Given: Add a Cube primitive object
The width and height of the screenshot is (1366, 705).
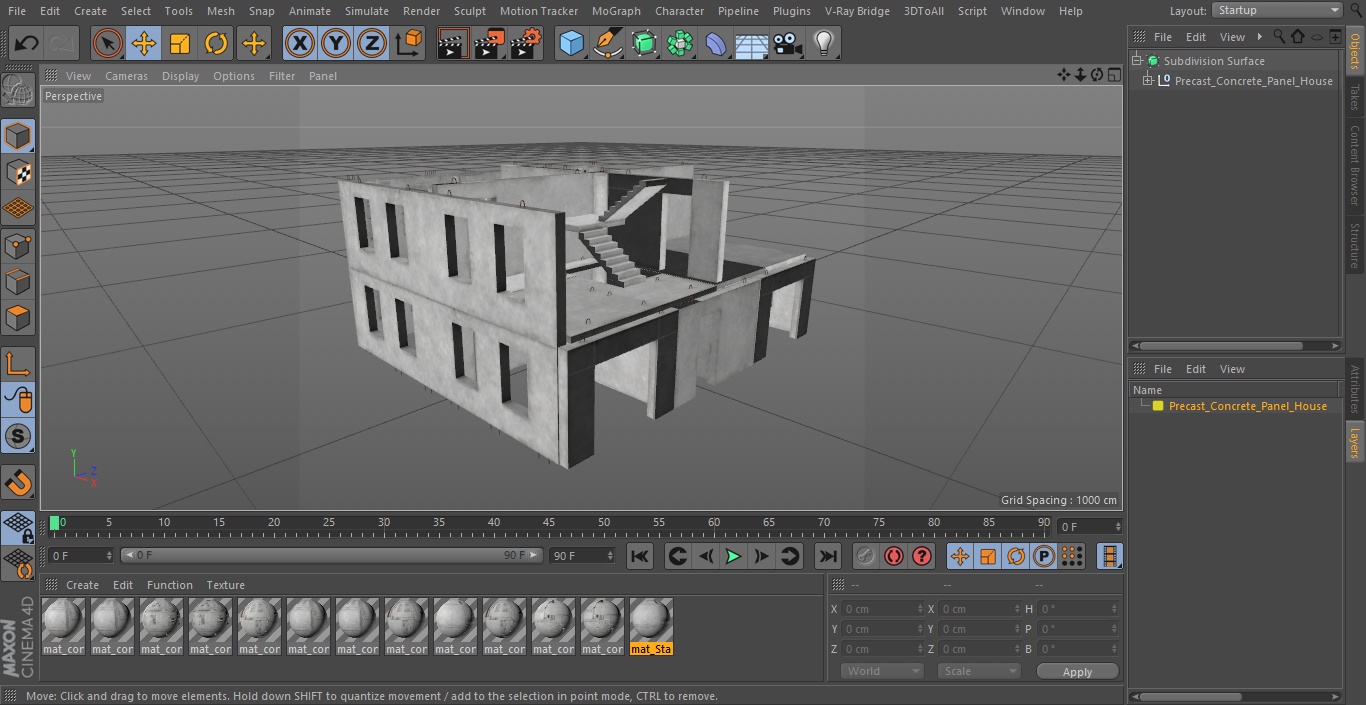Looking at the screenshot, I should point(572,44).
